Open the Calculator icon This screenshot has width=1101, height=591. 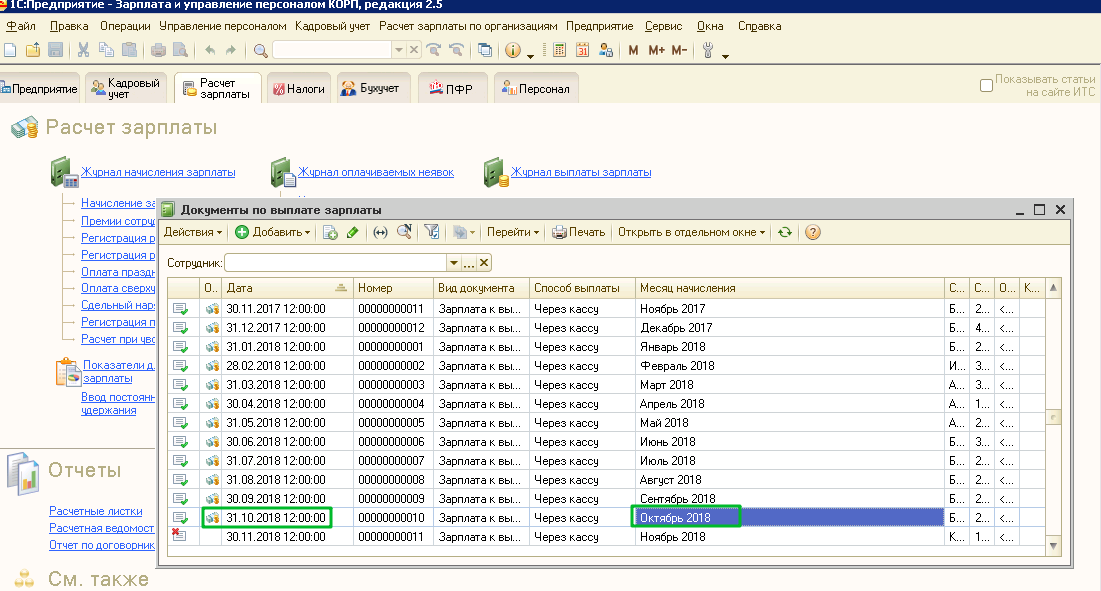[x=560, y=50]
